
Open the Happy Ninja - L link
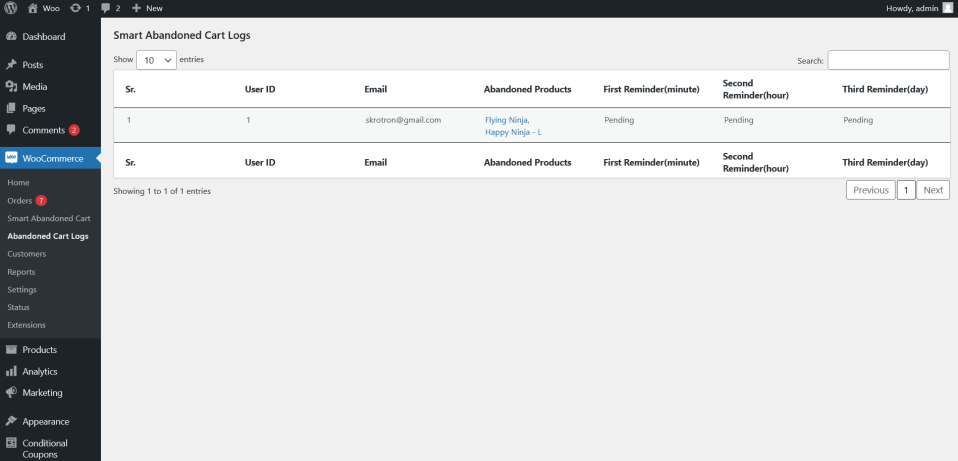coord(513,132)
